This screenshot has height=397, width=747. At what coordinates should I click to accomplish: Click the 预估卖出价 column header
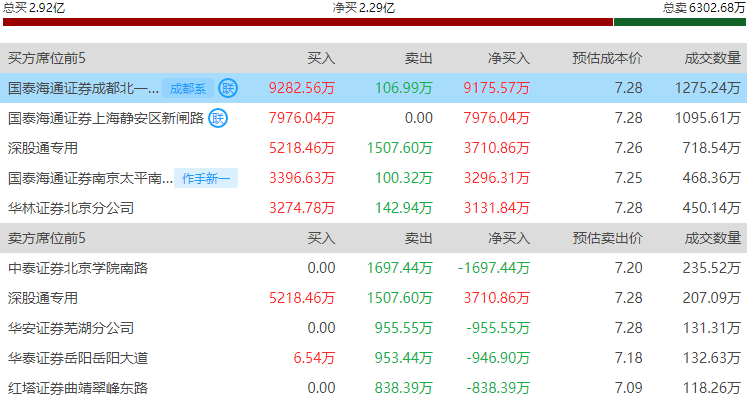click(x=607, y=238)
